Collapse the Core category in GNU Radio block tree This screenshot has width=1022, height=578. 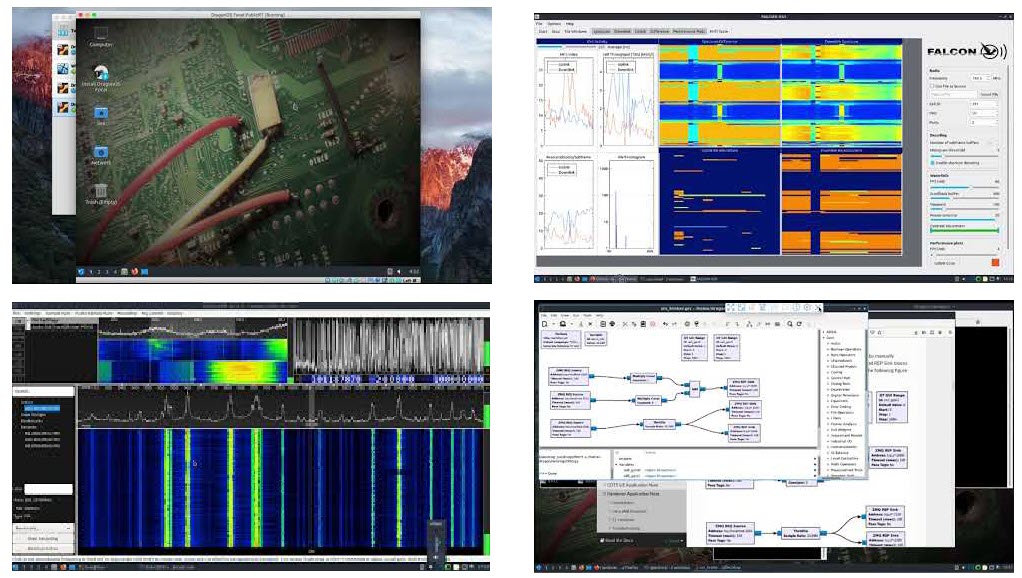point(823,338)
